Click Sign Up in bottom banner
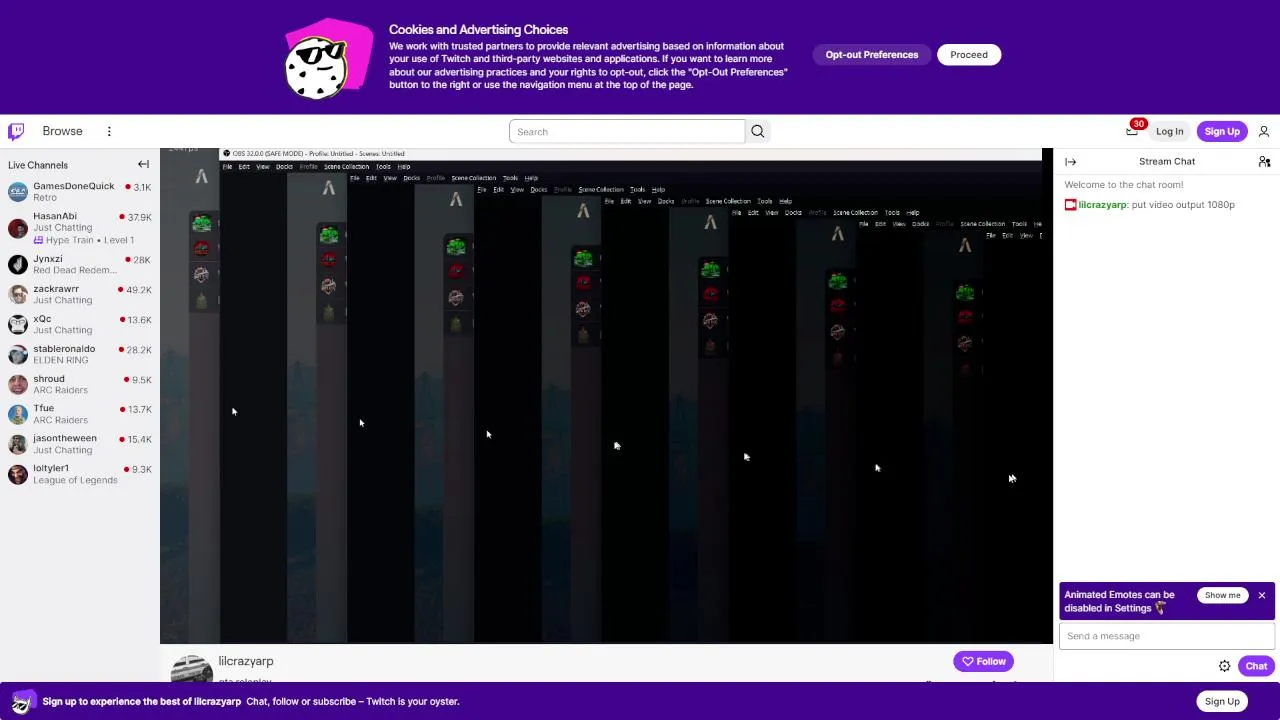 [1222, 701]
